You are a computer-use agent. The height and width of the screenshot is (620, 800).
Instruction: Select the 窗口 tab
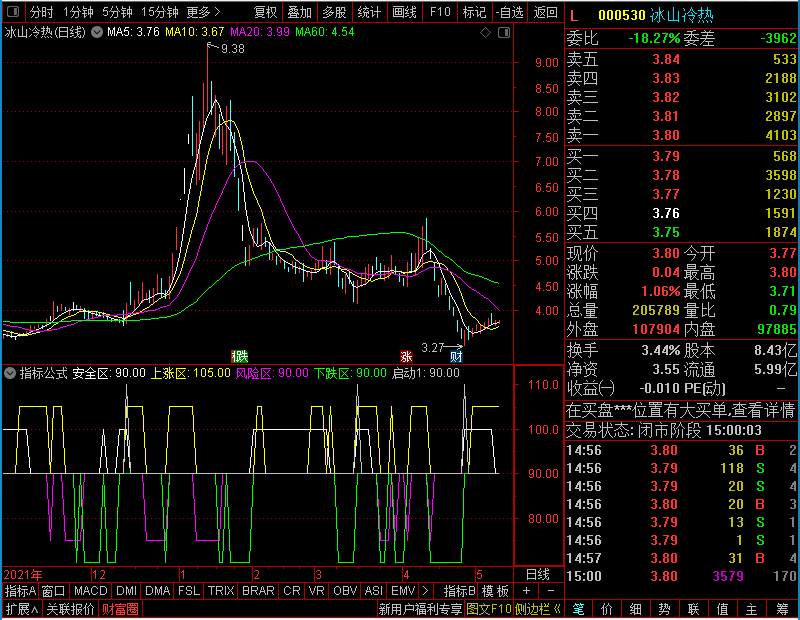[54, 591]
